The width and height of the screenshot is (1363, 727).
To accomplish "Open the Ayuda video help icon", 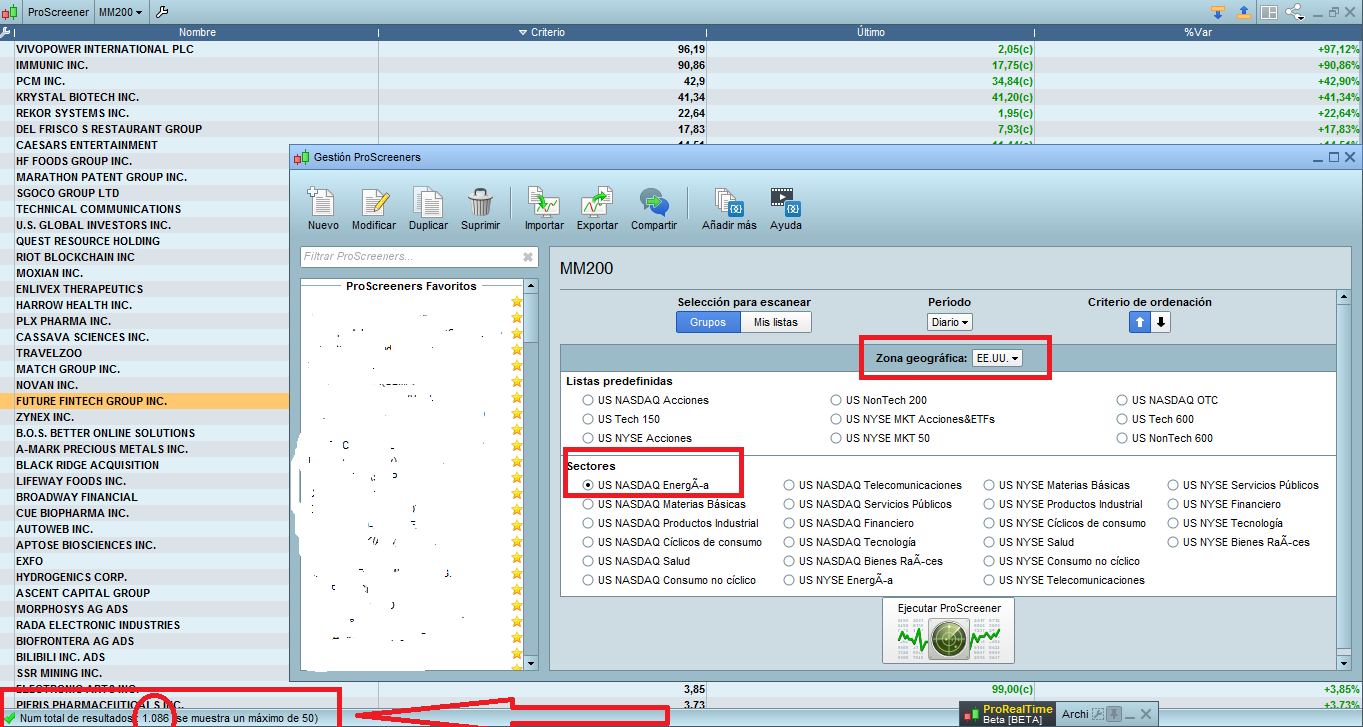I will [x=785, y=202].
